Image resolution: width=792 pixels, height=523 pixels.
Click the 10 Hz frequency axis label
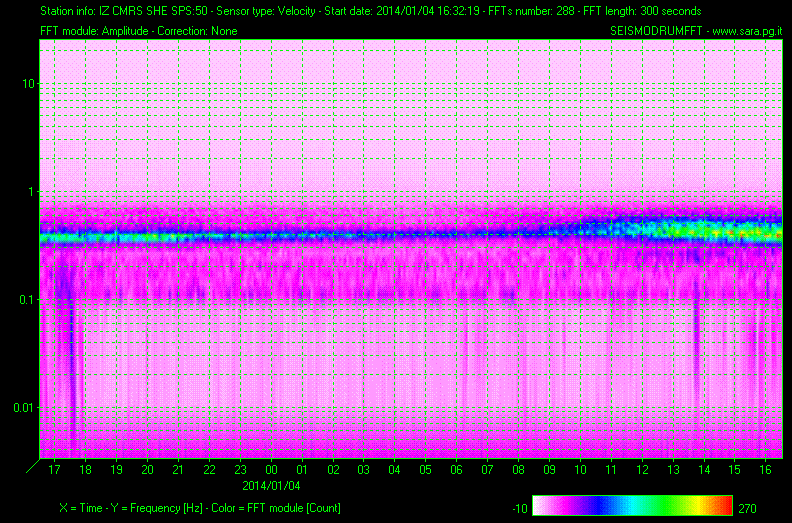tap(29, 83)
